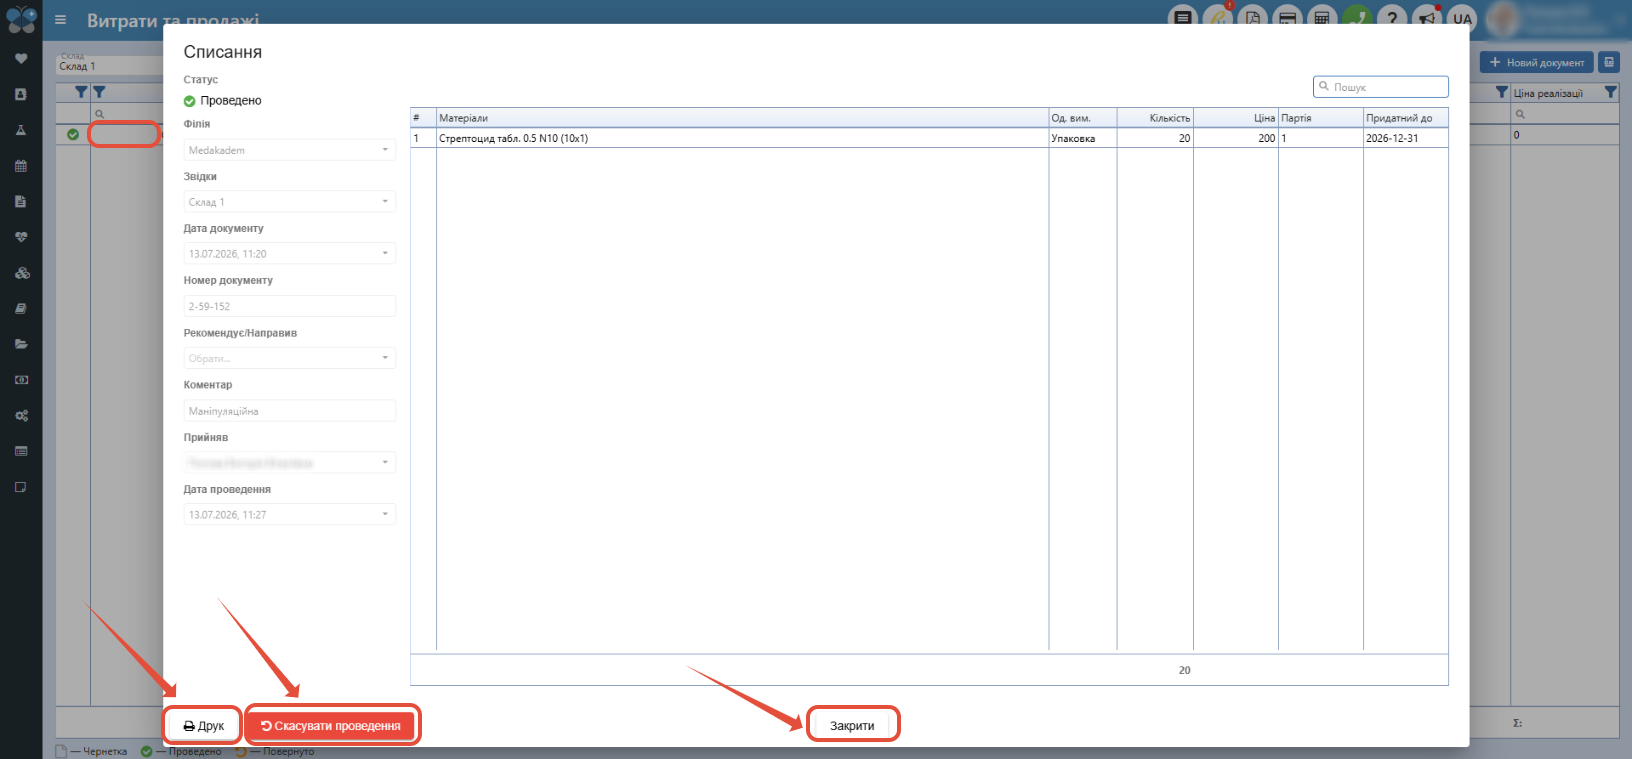This screenshot has height=759, width=1632.
Task: Click the first filter funnel in background grid
Action: (82, 92)
